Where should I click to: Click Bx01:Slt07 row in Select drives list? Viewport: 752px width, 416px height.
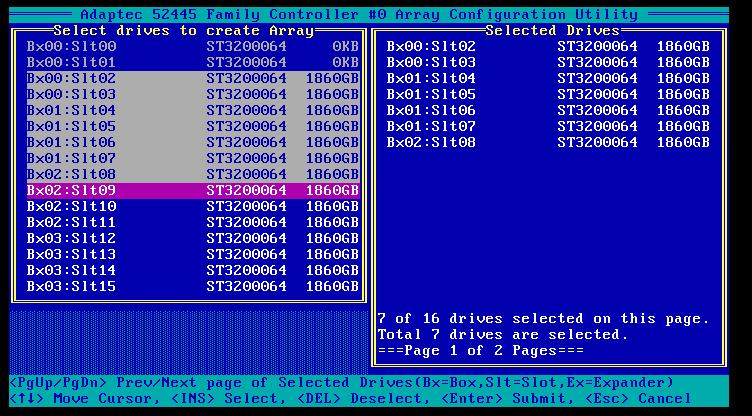click(x=193, y=158)
